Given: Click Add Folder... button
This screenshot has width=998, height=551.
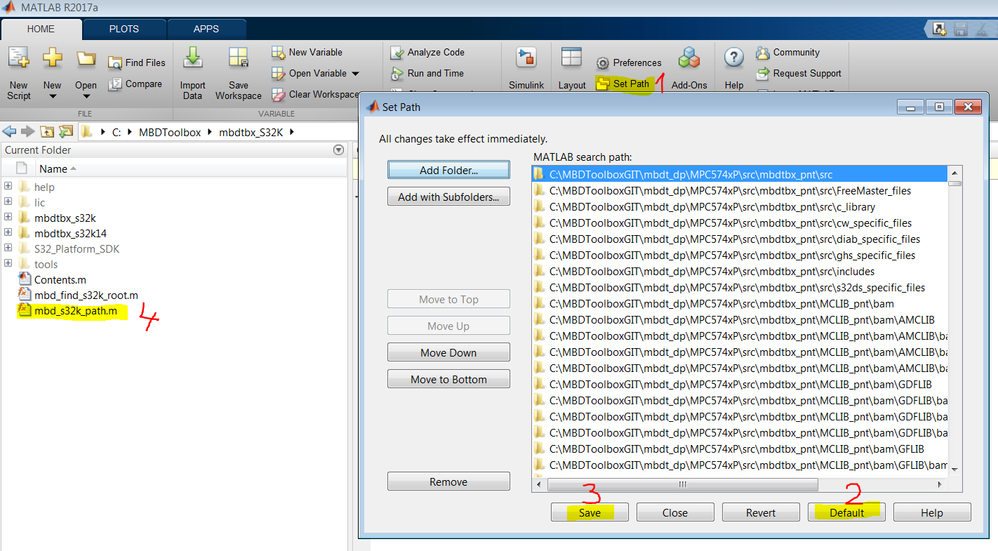Looking at the screenshot, I should point(449,170).
